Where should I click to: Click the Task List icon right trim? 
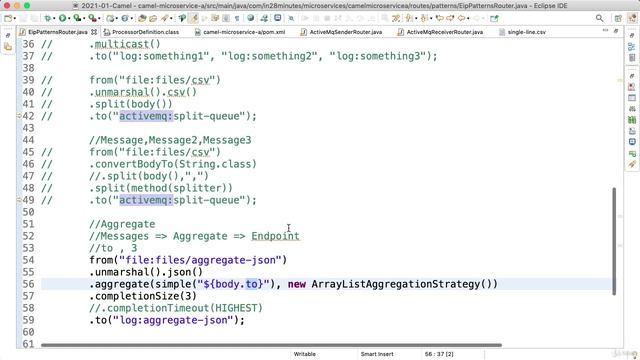632,58
